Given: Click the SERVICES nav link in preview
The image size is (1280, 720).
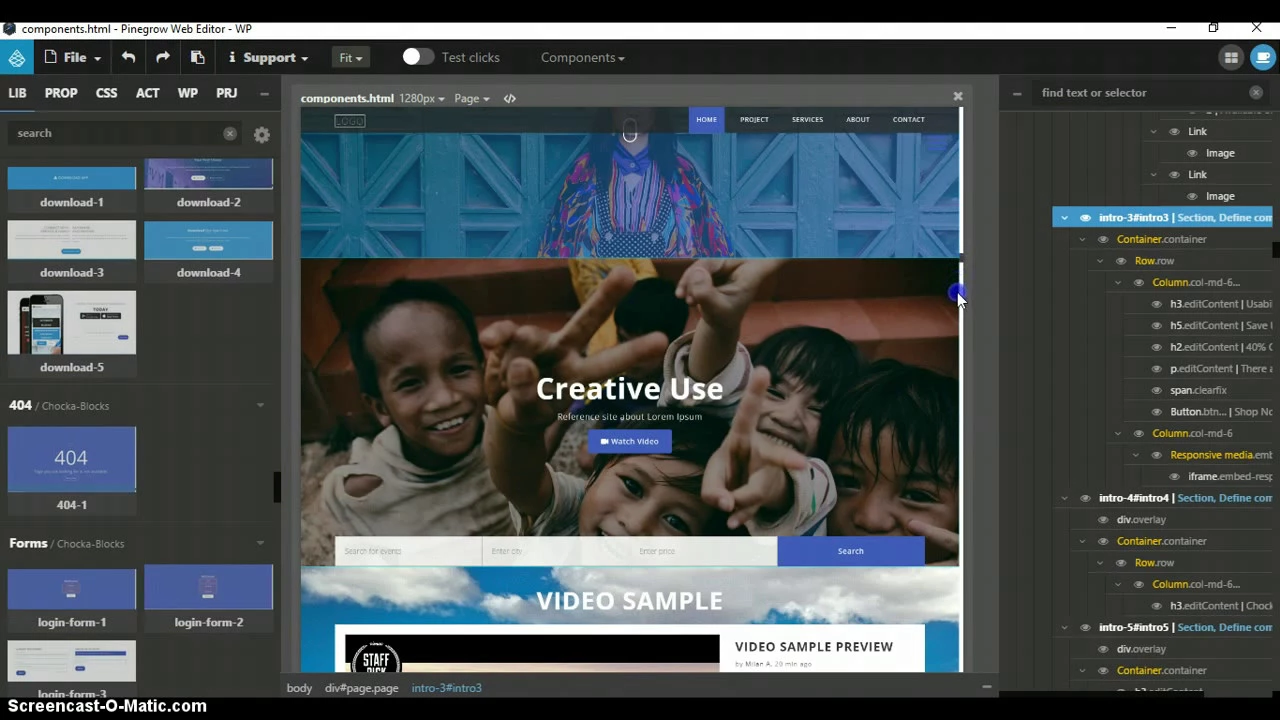Looking at the screenshot, I should (807, 119).
